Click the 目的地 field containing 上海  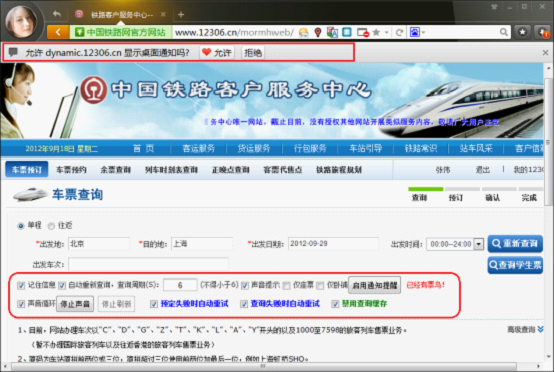[202, 244]
